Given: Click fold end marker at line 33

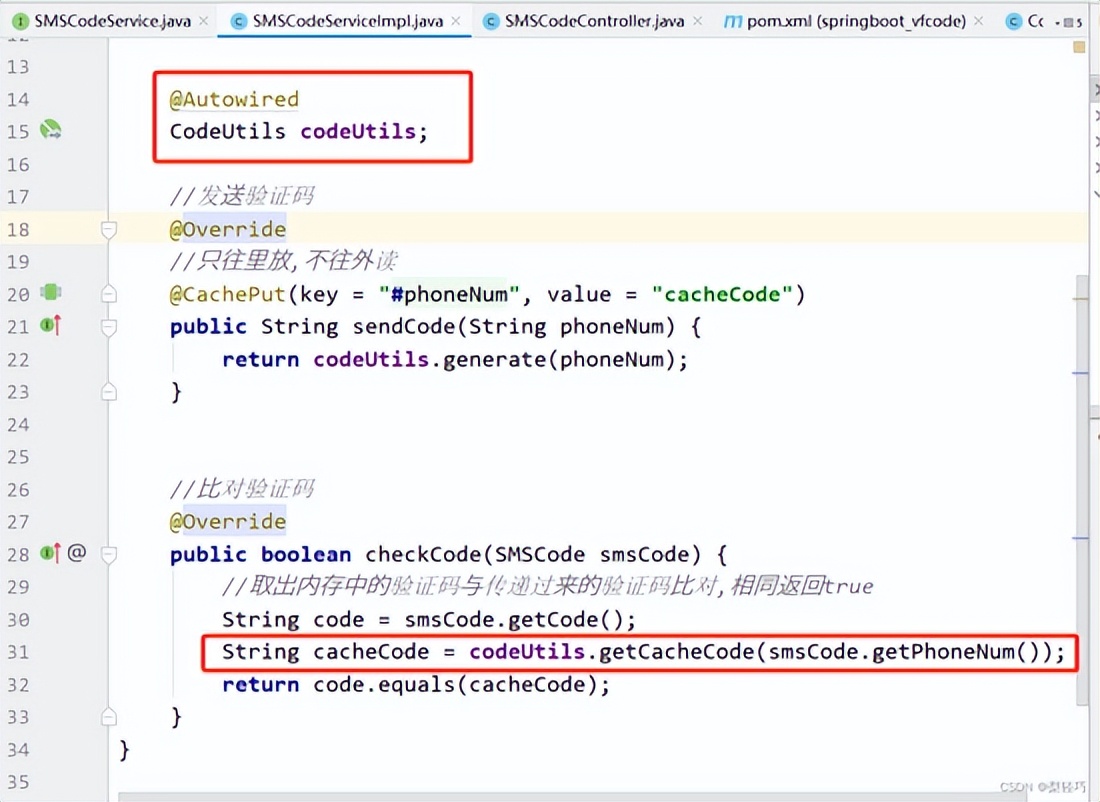Looking at the screenshot, I should tap(109, 716).
